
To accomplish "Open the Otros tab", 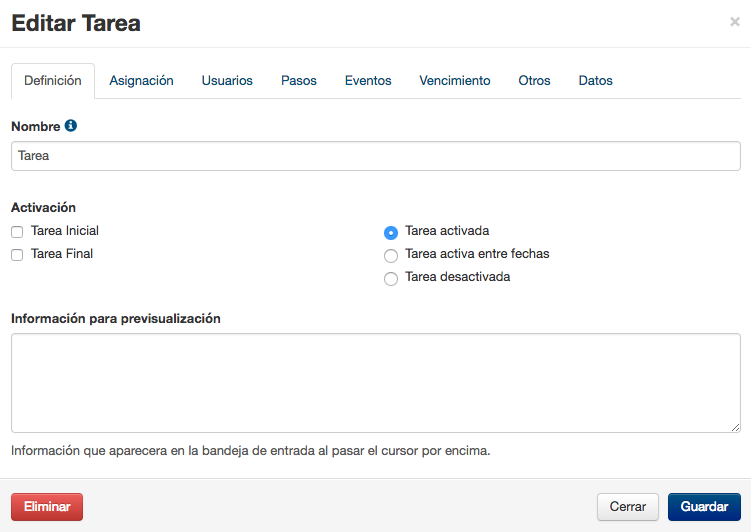I will (x=534, y=80).
